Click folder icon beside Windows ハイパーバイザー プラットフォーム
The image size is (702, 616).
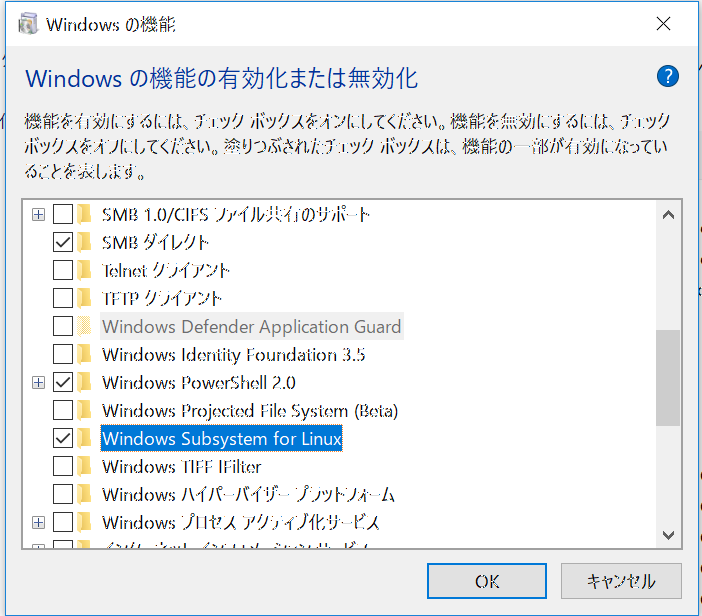tap(84, 494)
